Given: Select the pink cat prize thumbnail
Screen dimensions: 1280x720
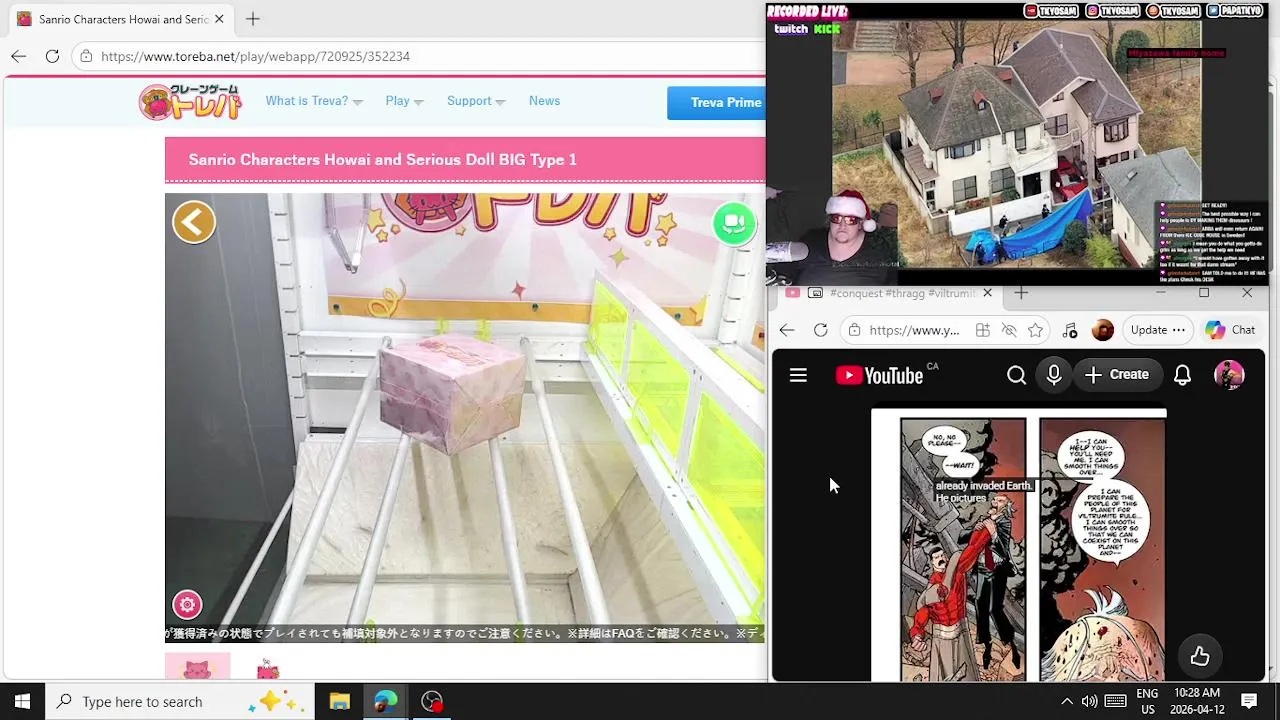Looking at the screenshot, I should (197, 668).
